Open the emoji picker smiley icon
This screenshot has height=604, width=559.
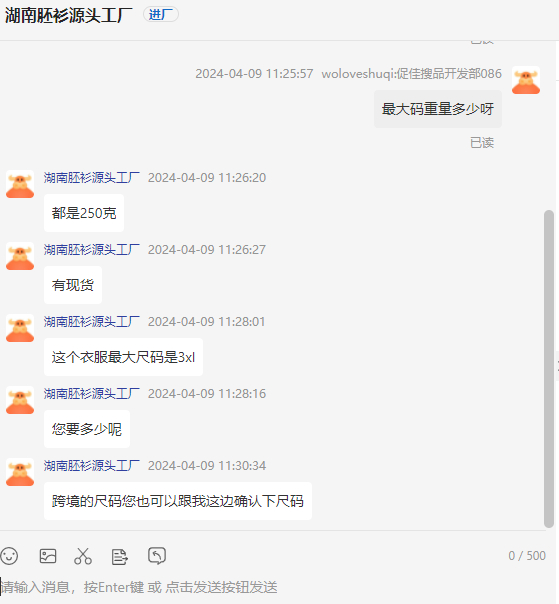[x=9, y=556]
